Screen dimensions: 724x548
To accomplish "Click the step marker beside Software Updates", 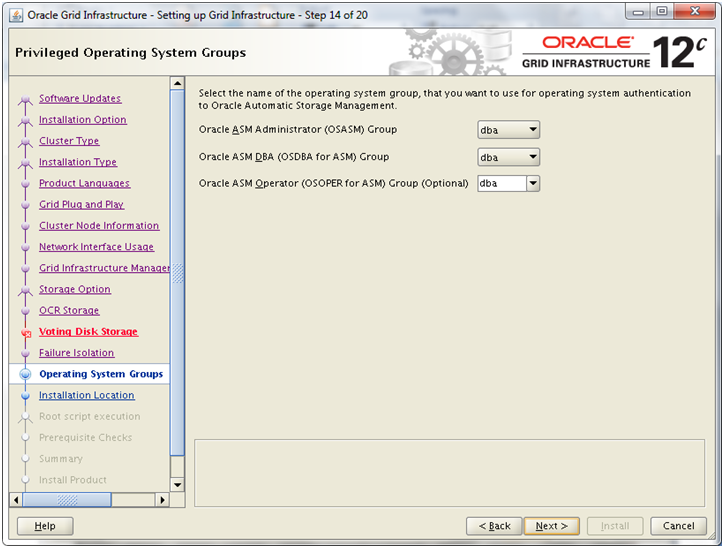I will tap(25, 99).
